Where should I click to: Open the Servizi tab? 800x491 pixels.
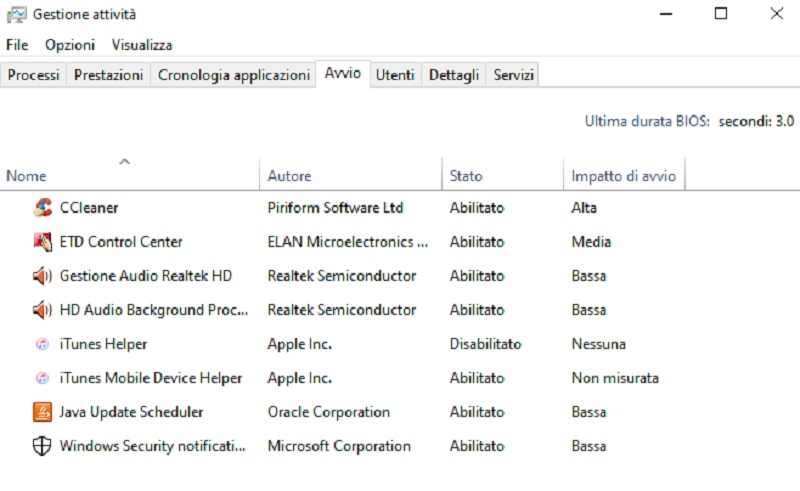(514, 75)
